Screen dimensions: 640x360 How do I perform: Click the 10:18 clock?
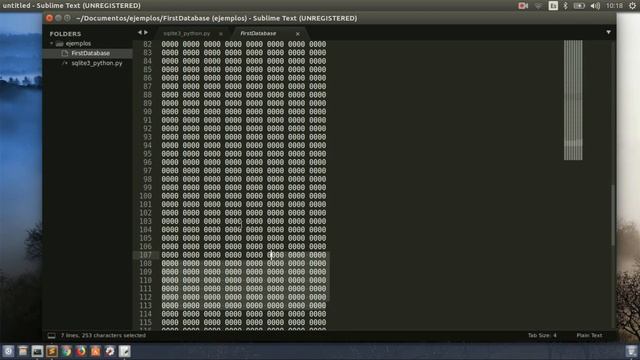coord(614,6)
